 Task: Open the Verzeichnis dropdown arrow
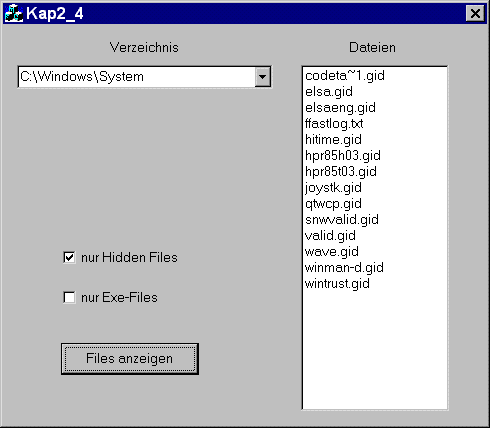263,77
